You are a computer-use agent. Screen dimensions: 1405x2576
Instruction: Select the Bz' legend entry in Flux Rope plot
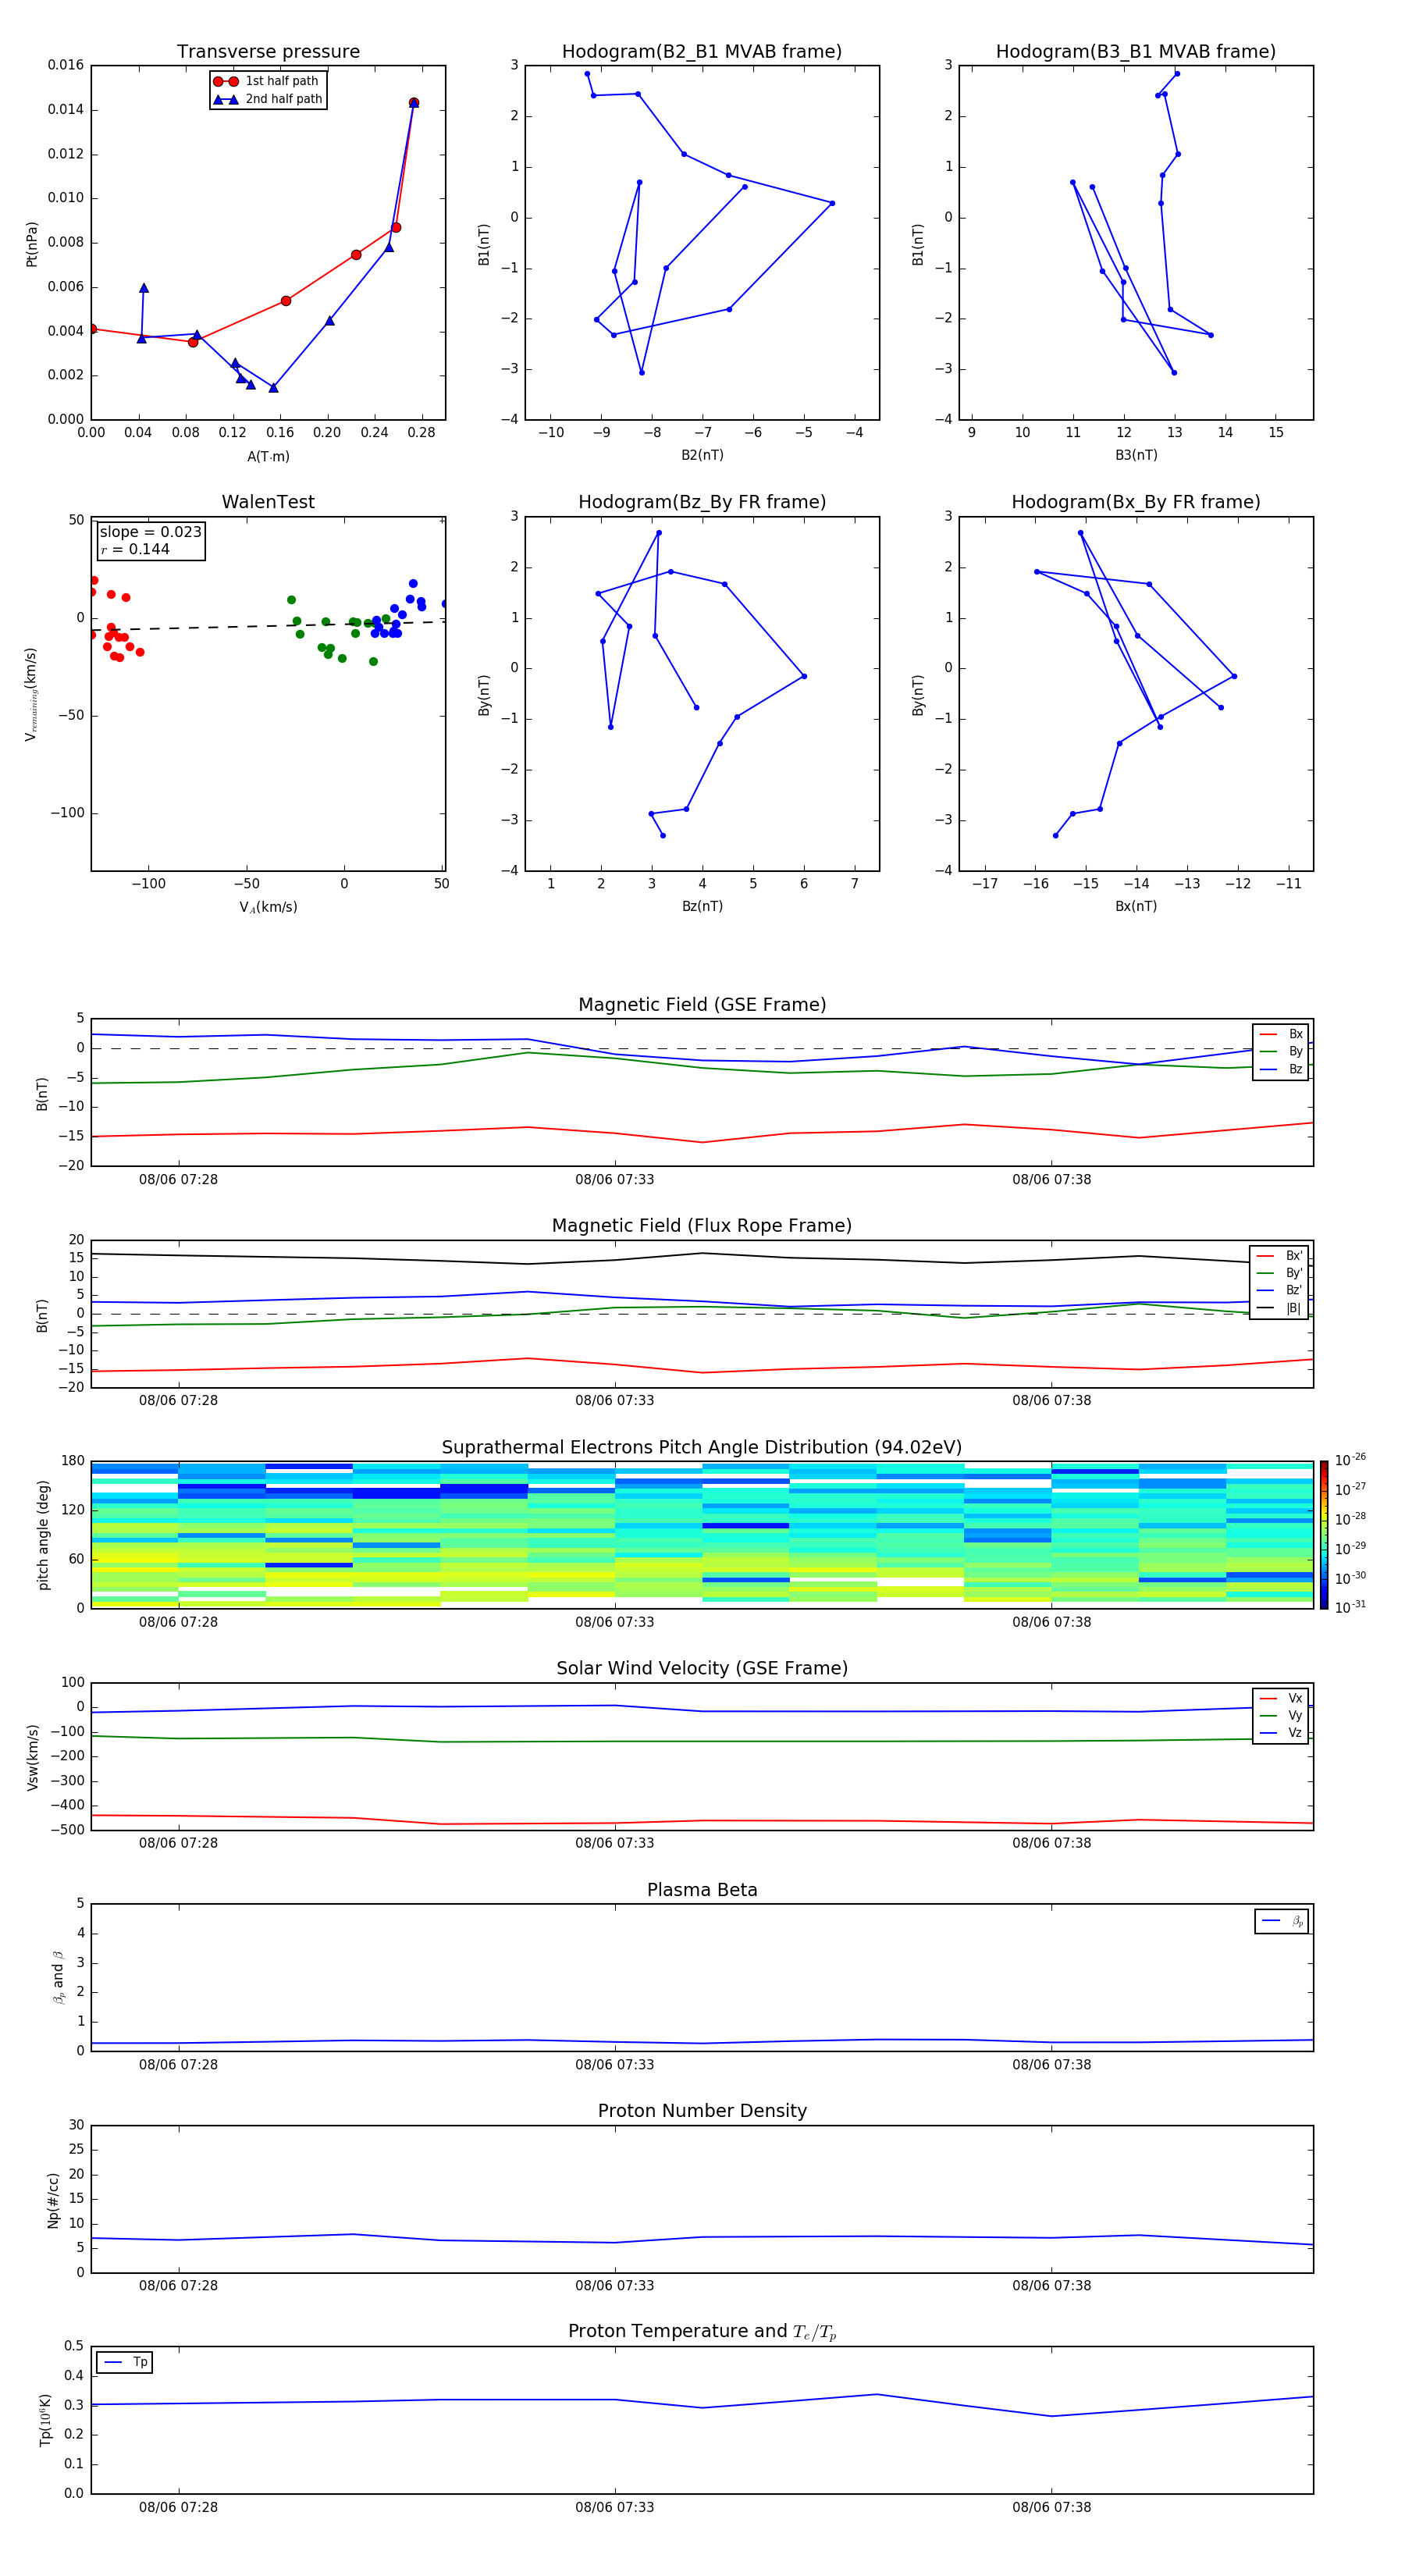(1280, 1291)
